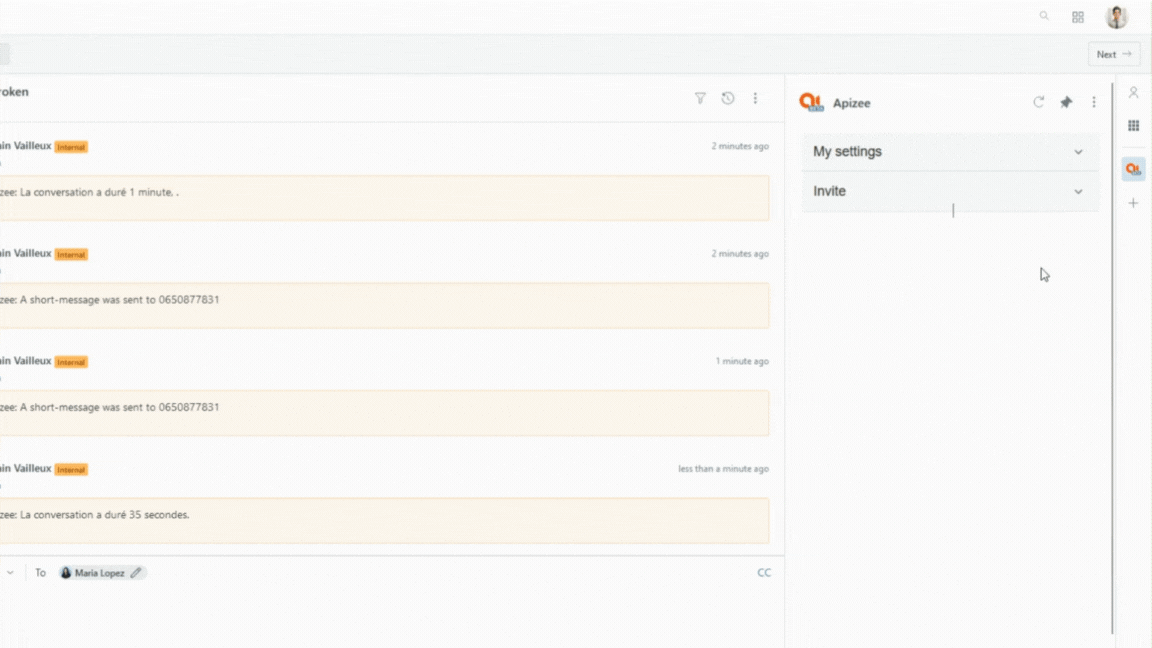The width and height of the screenshot is (1152, 648).
Task: Open the user avatar profile menu
Action: [x=1117, y=17]
